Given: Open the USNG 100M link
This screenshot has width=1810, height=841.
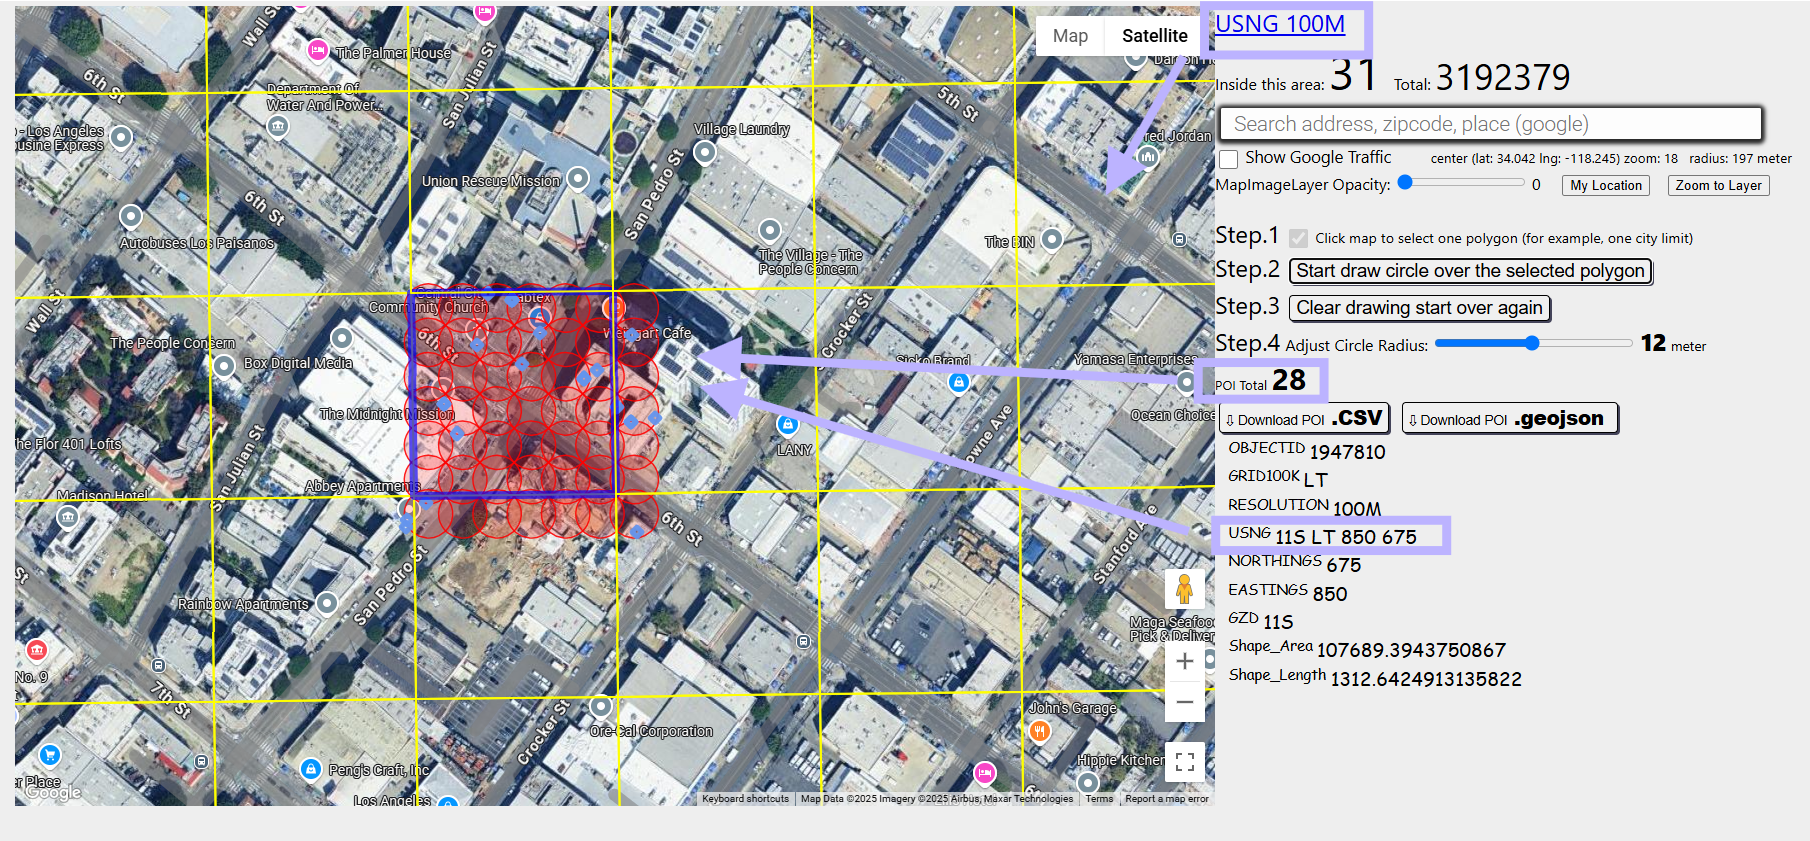Looking at the screenshot, I should 1279,24.
